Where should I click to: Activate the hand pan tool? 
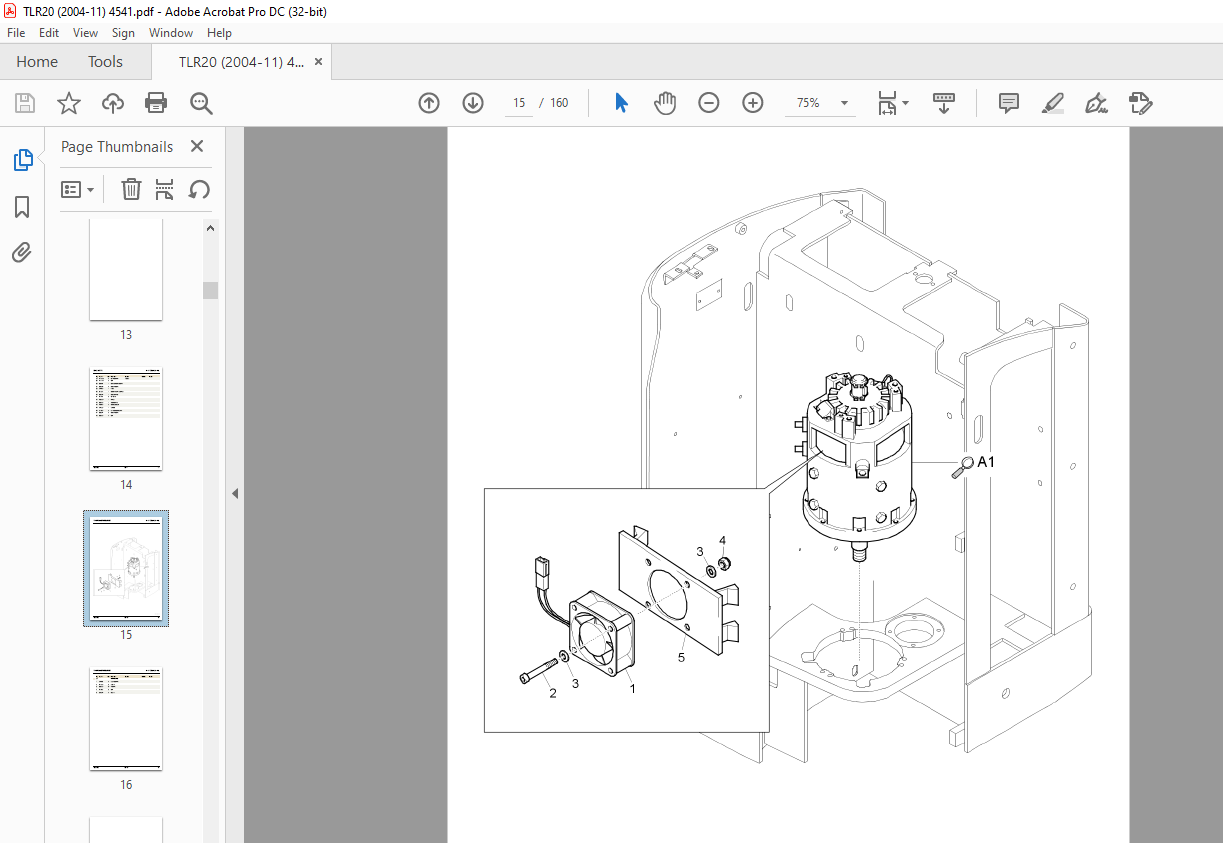tap(665, 103)
